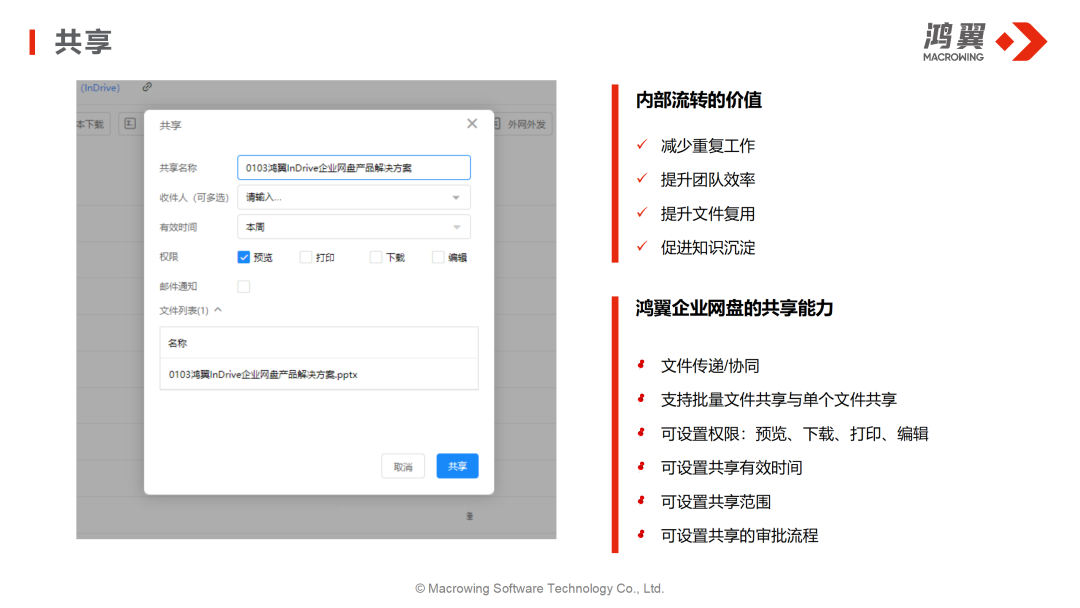Image resolution: width=1080 pixels, height=608 pixels.
Task: Click the 内部流转的价值 heading
Action: (698, 101)
